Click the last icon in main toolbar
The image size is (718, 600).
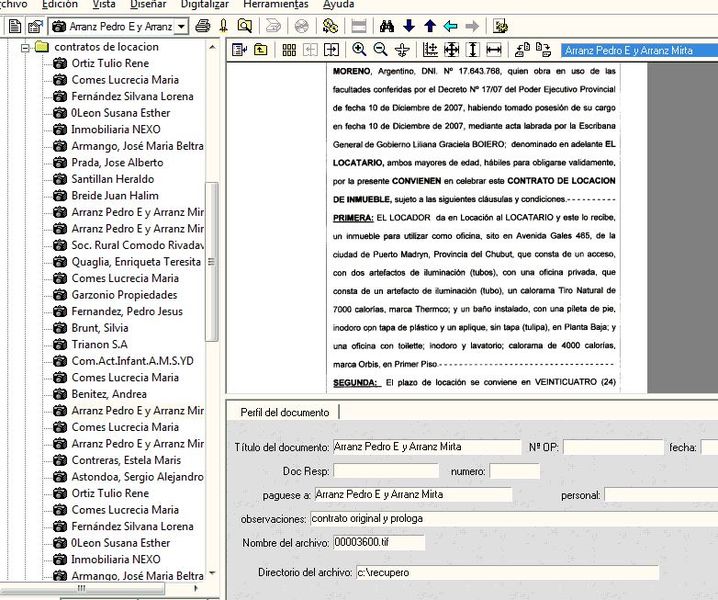(x=500, y=26)
